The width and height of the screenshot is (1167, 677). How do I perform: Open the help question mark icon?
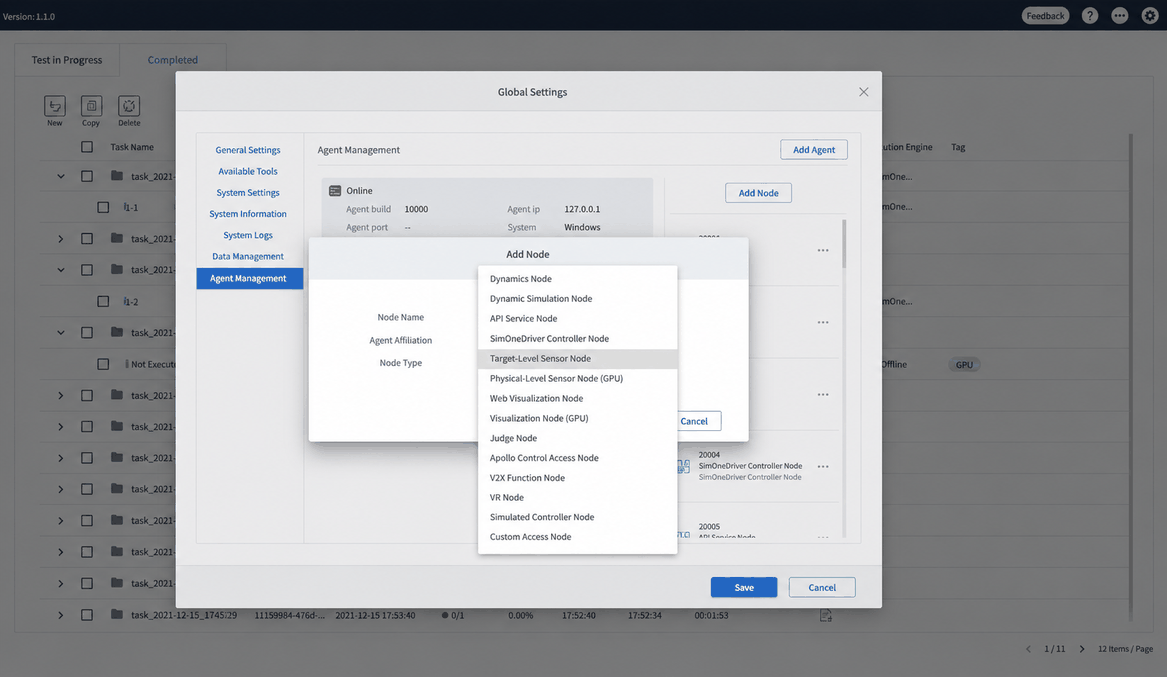coord(1090,16)
